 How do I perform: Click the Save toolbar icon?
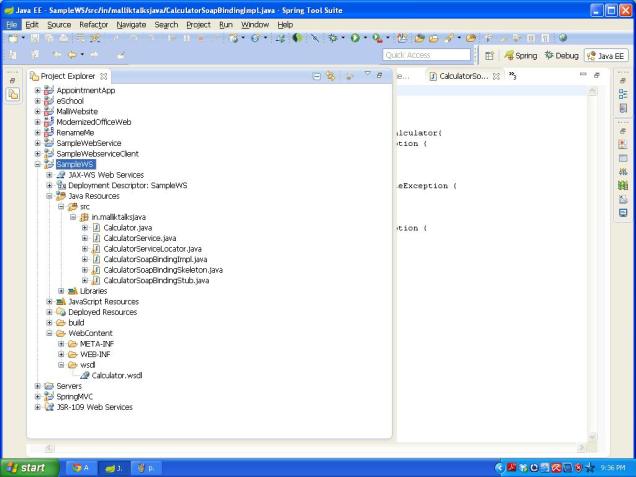click(x=35, y=38)
